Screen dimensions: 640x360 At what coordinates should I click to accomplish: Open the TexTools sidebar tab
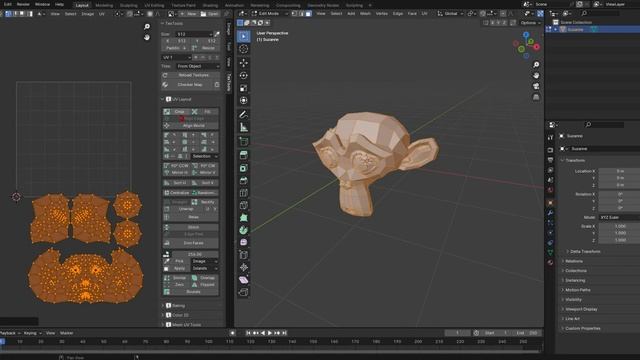pyautogui.click(x=229, y=83)
